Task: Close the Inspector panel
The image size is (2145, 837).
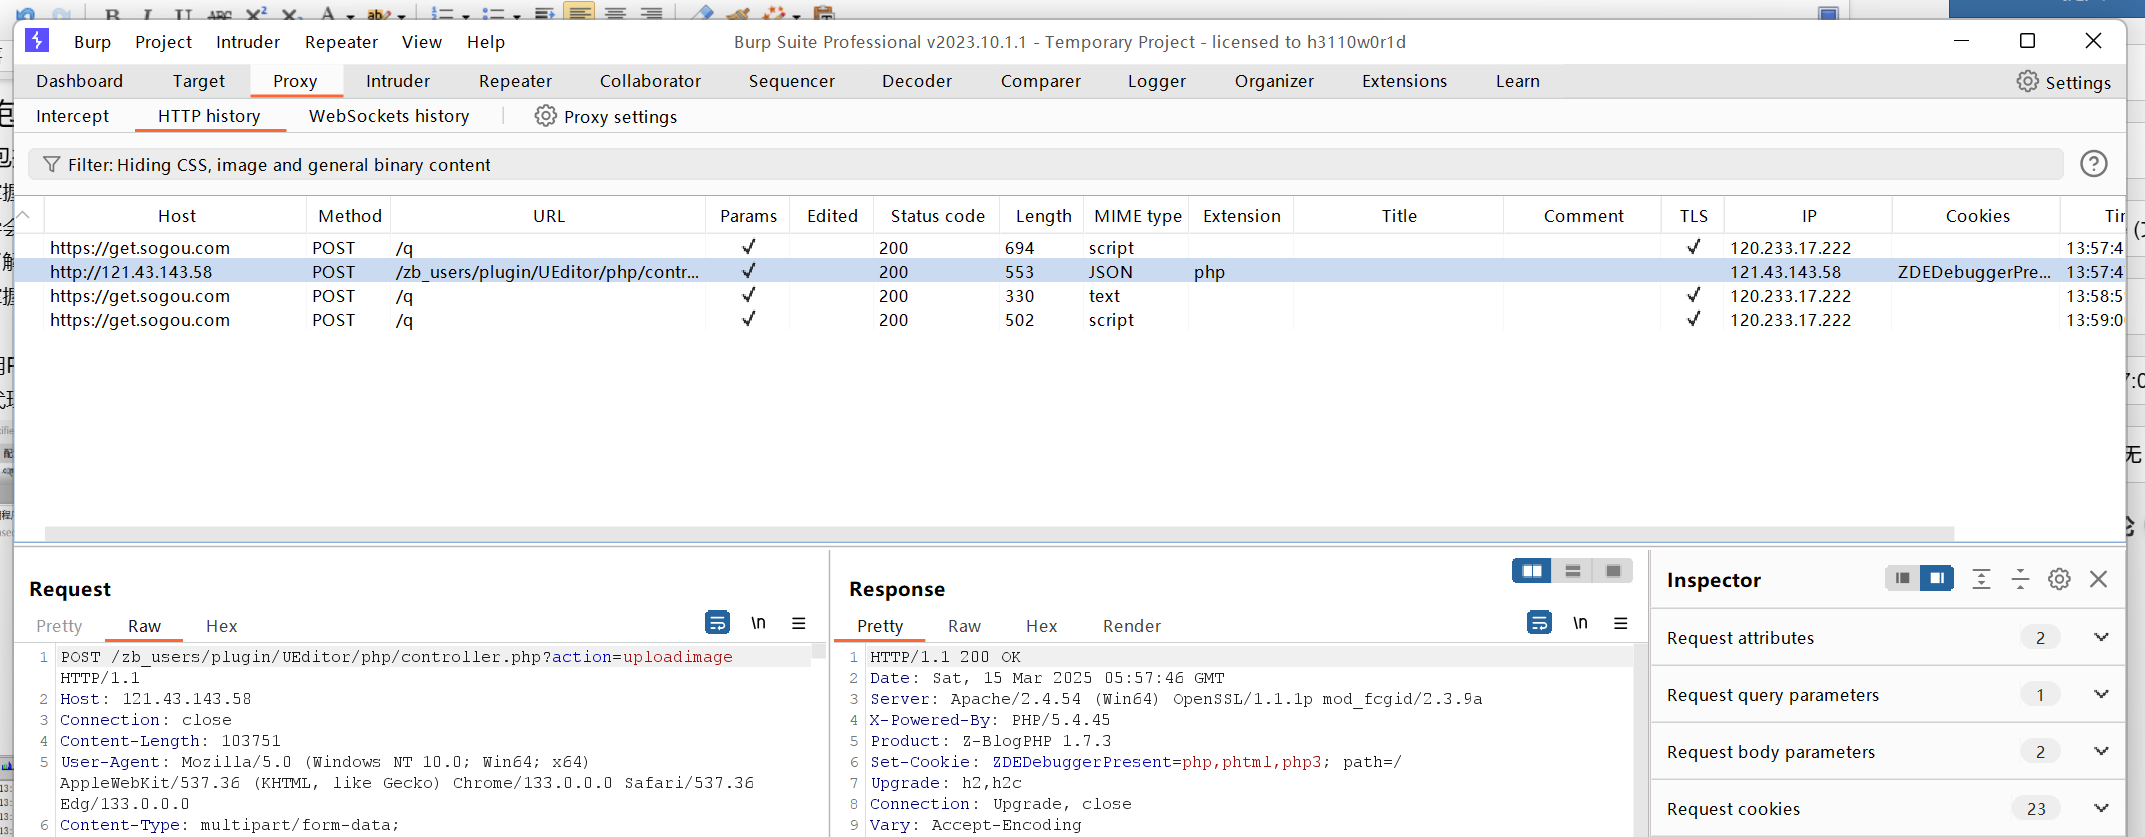Action: [2099, 579]
